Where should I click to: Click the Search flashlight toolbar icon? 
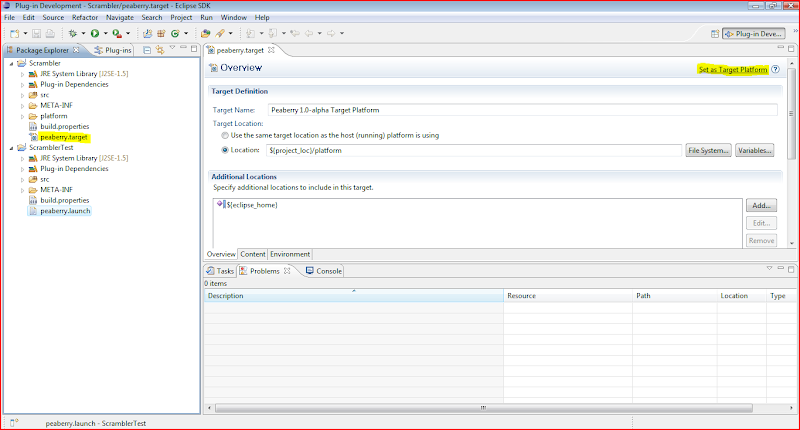click(x=220, y=34)
